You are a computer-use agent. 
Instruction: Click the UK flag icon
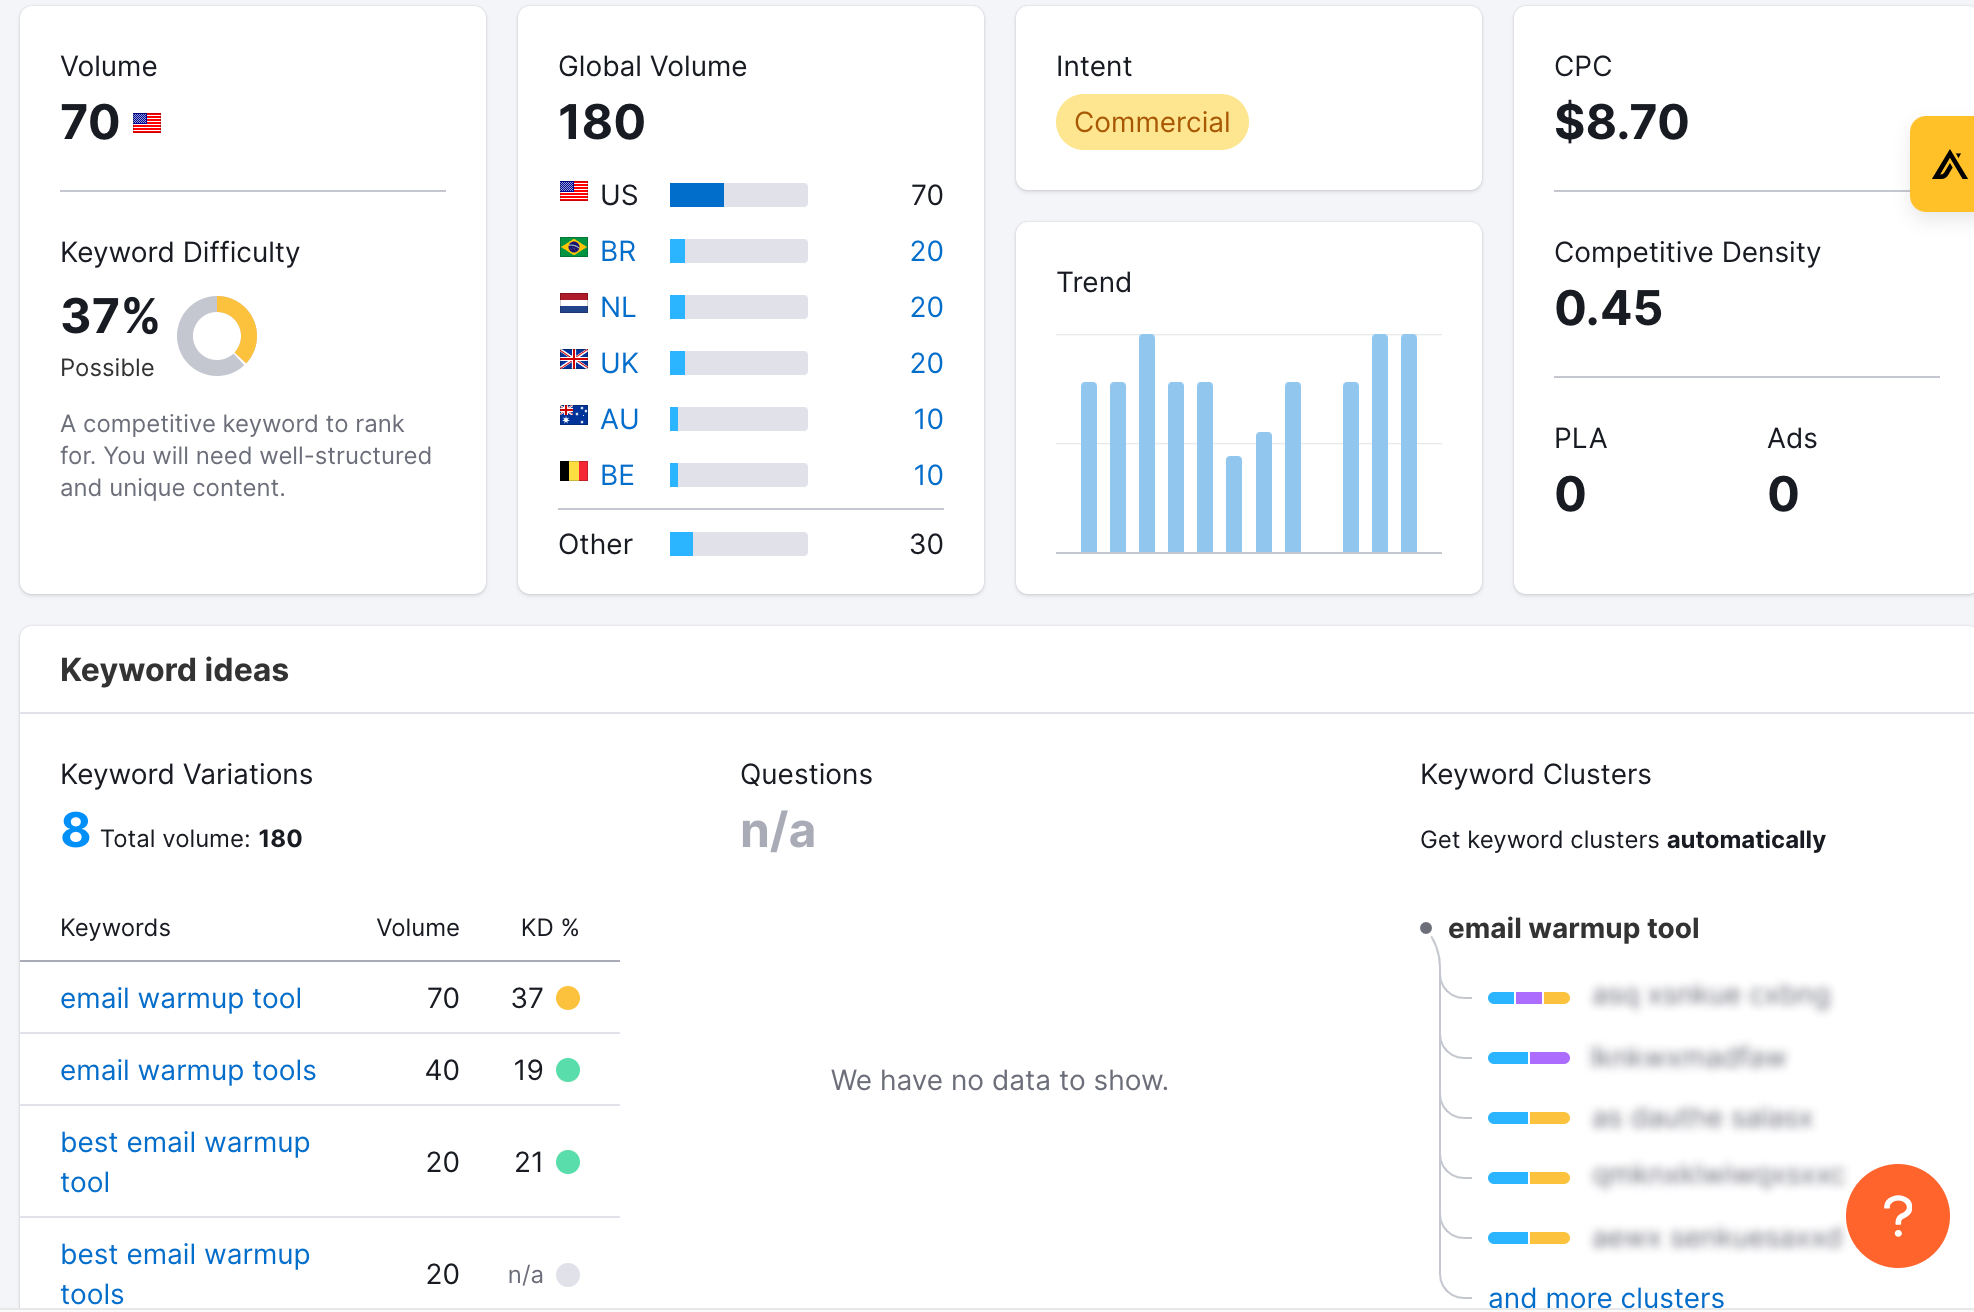pos(573,359)
